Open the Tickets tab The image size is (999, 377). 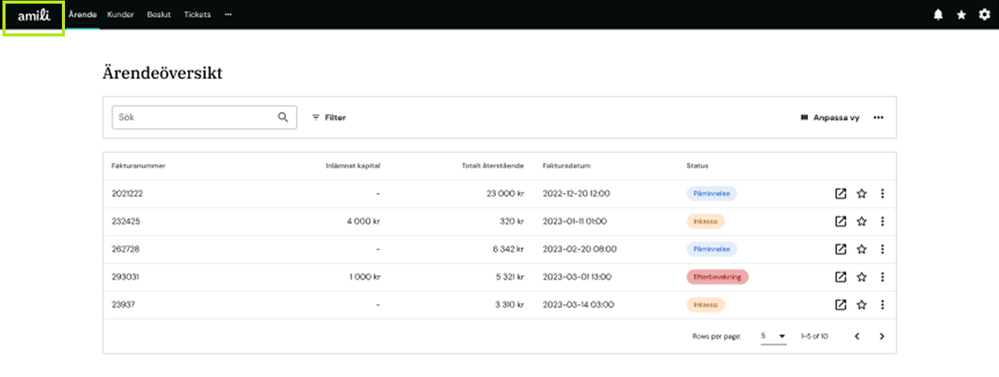197,15
